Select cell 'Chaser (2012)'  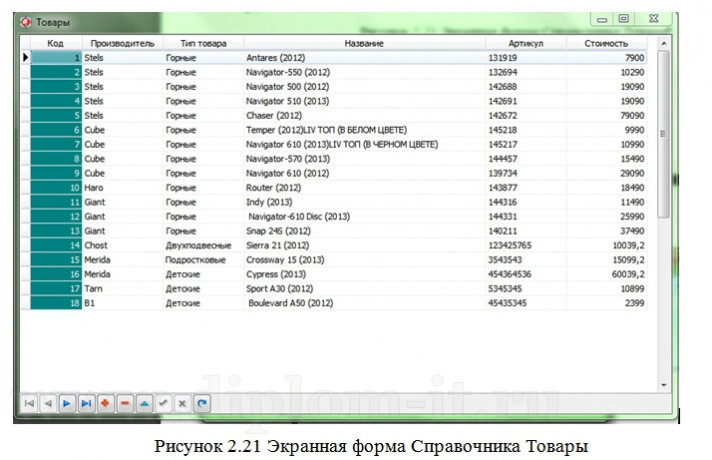(364, 115)
